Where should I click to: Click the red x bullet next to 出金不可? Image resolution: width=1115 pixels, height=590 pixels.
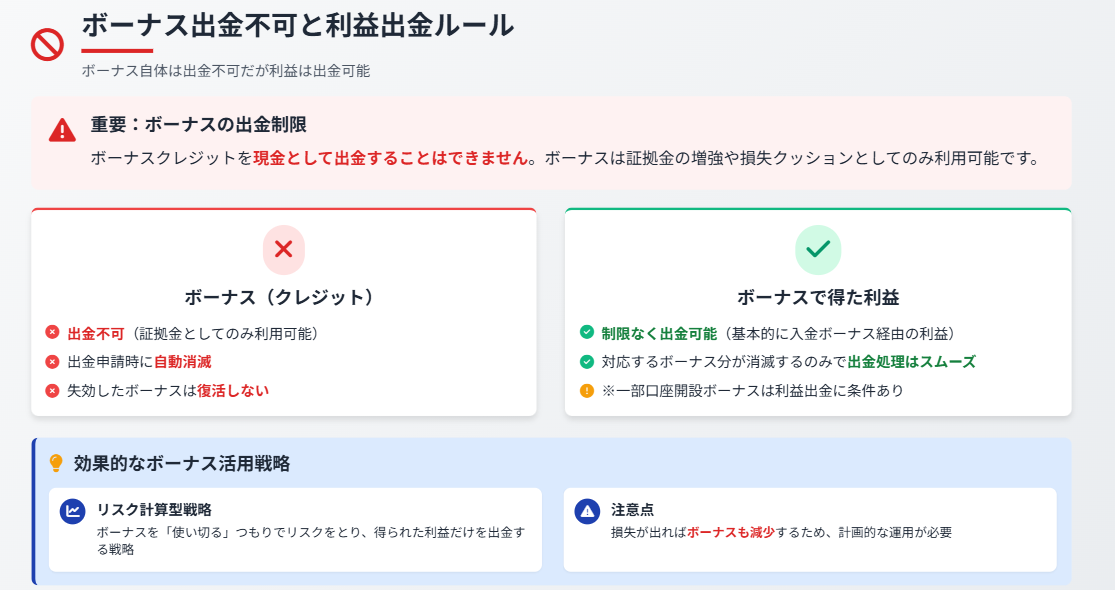tap(53, 333)
